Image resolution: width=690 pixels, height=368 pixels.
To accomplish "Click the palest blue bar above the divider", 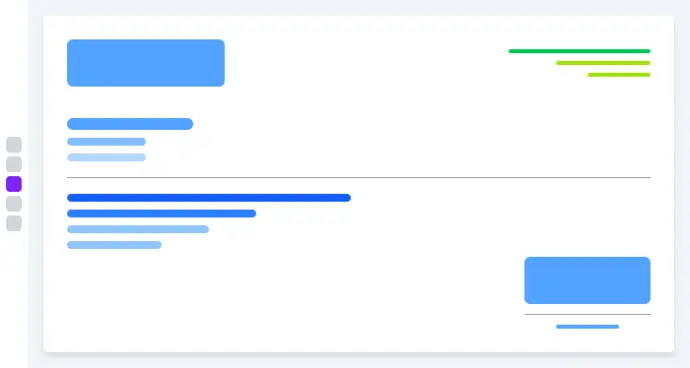I will pyautogui.click(x=106, y=158).
